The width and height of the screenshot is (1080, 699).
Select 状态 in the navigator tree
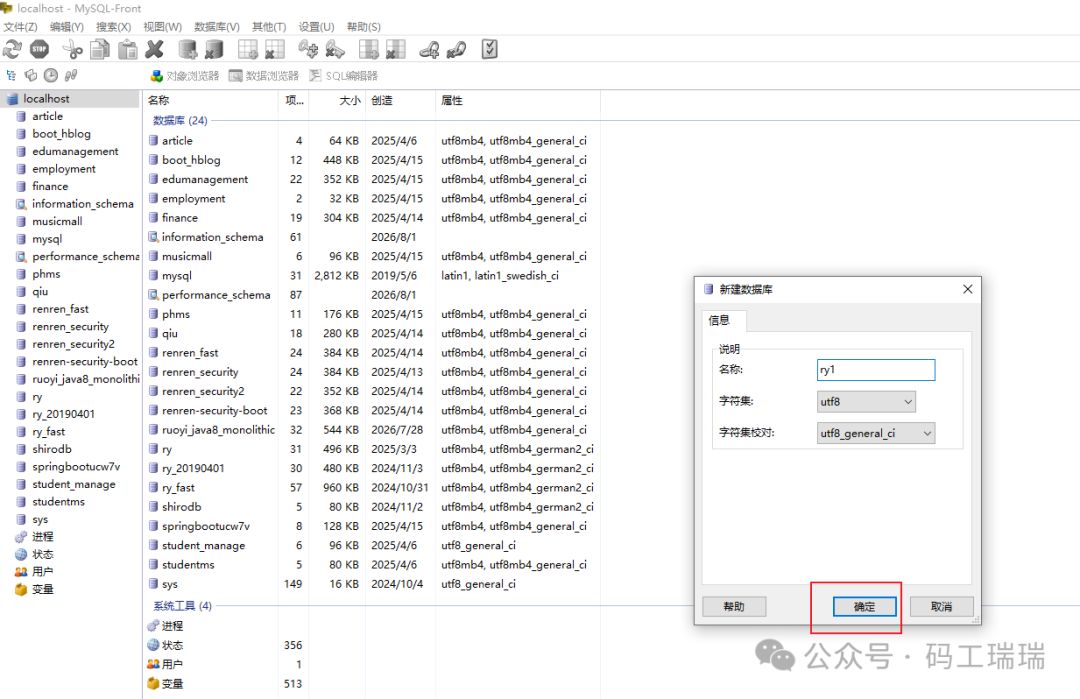coord(42,554)
